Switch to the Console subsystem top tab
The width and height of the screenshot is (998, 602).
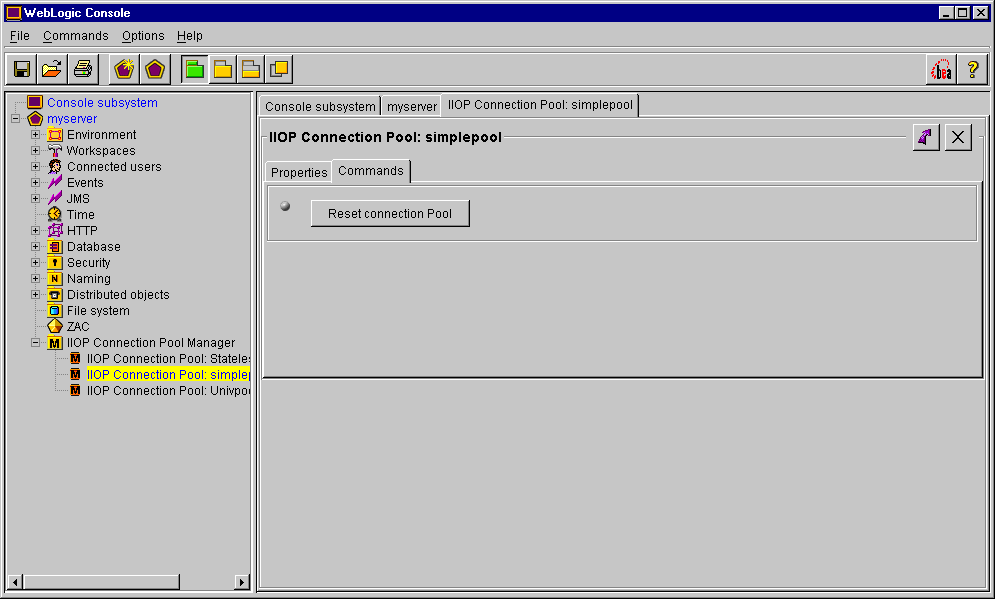[320, 106]
